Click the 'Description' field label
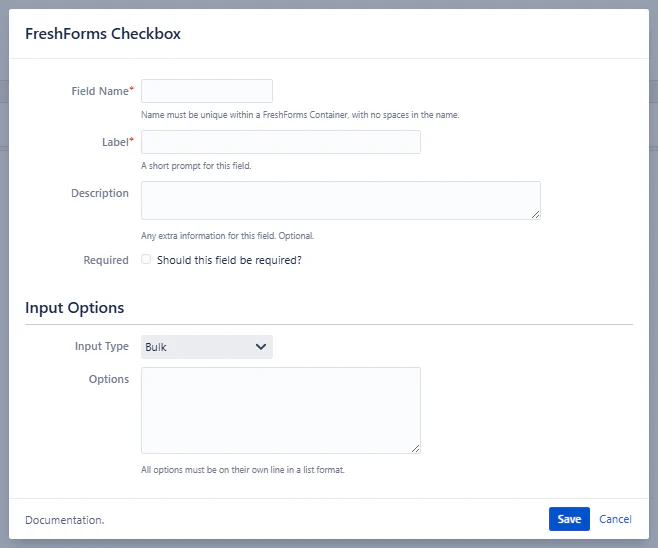Screen dimensions: 658x548 (99, 193)
